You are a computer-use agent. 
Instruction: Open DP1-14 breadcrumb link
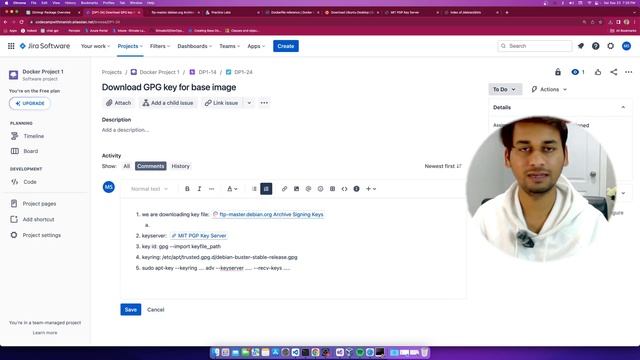click(203, 72)
